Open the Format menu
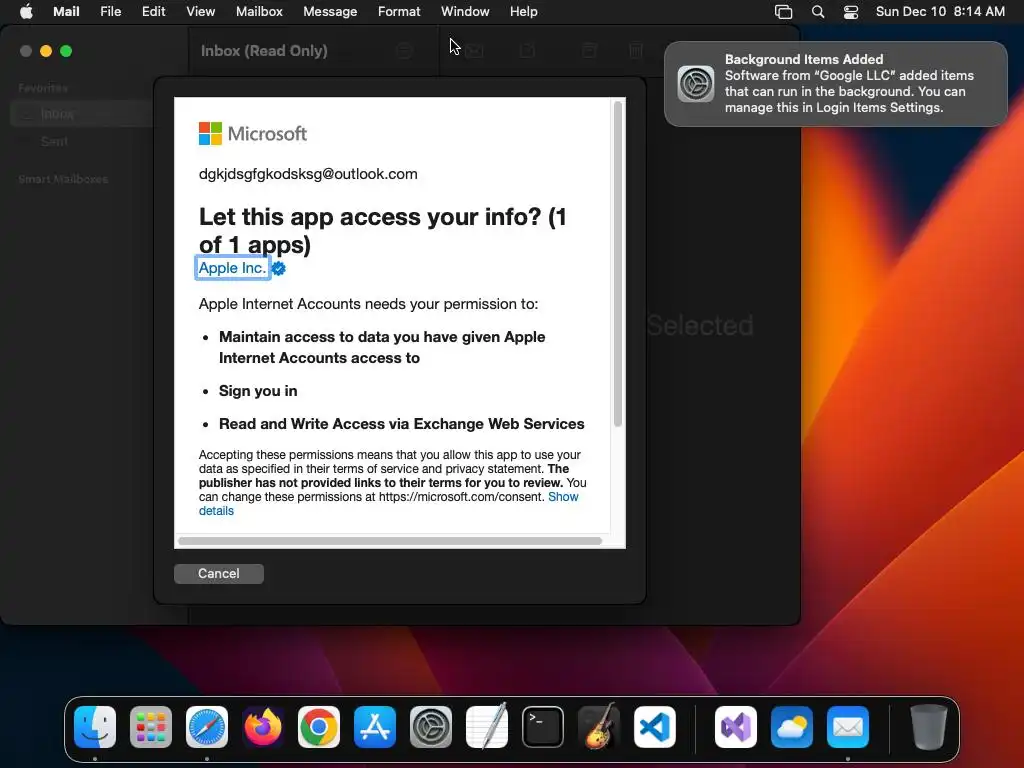This screenshot has height=768, width=1024. coord(399,12)
